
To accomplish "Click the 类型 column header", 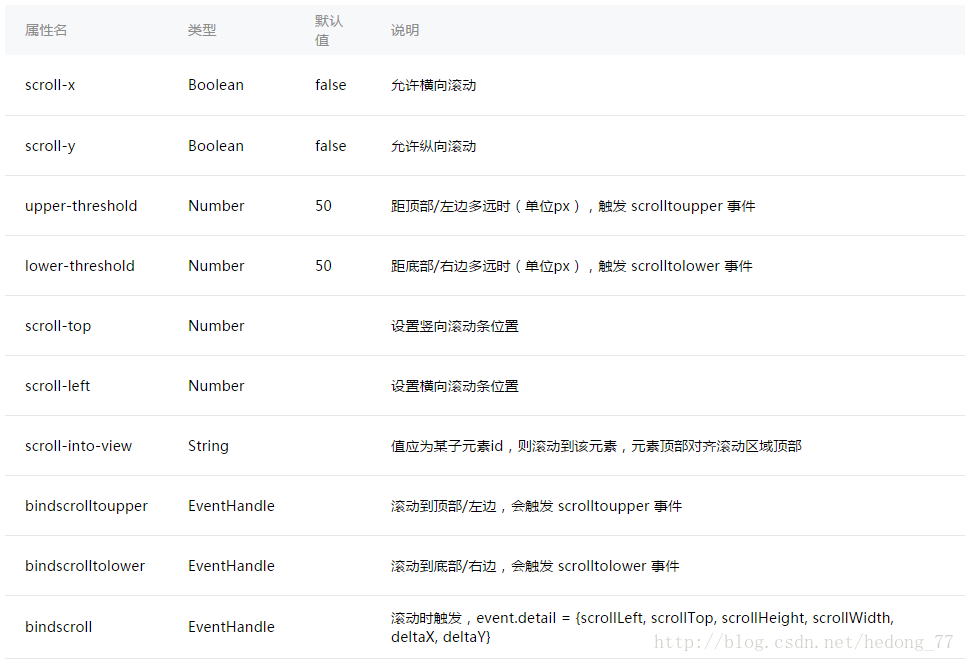I will click(x=202, y=31).
